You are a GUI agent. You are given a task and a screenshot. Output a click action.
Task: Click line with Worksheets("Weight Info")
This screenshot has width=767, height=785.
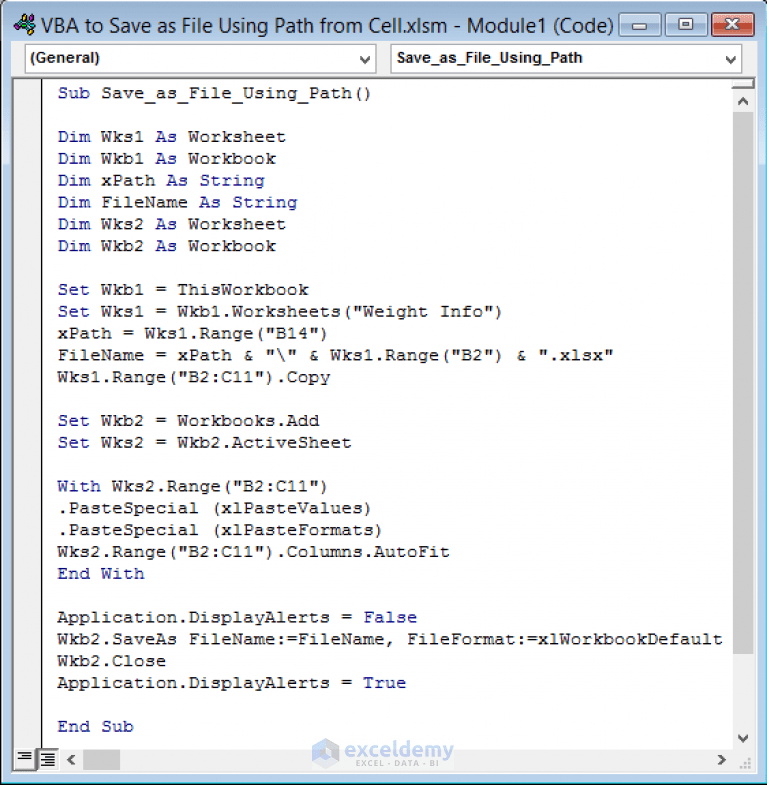click(x=279, y=312)
